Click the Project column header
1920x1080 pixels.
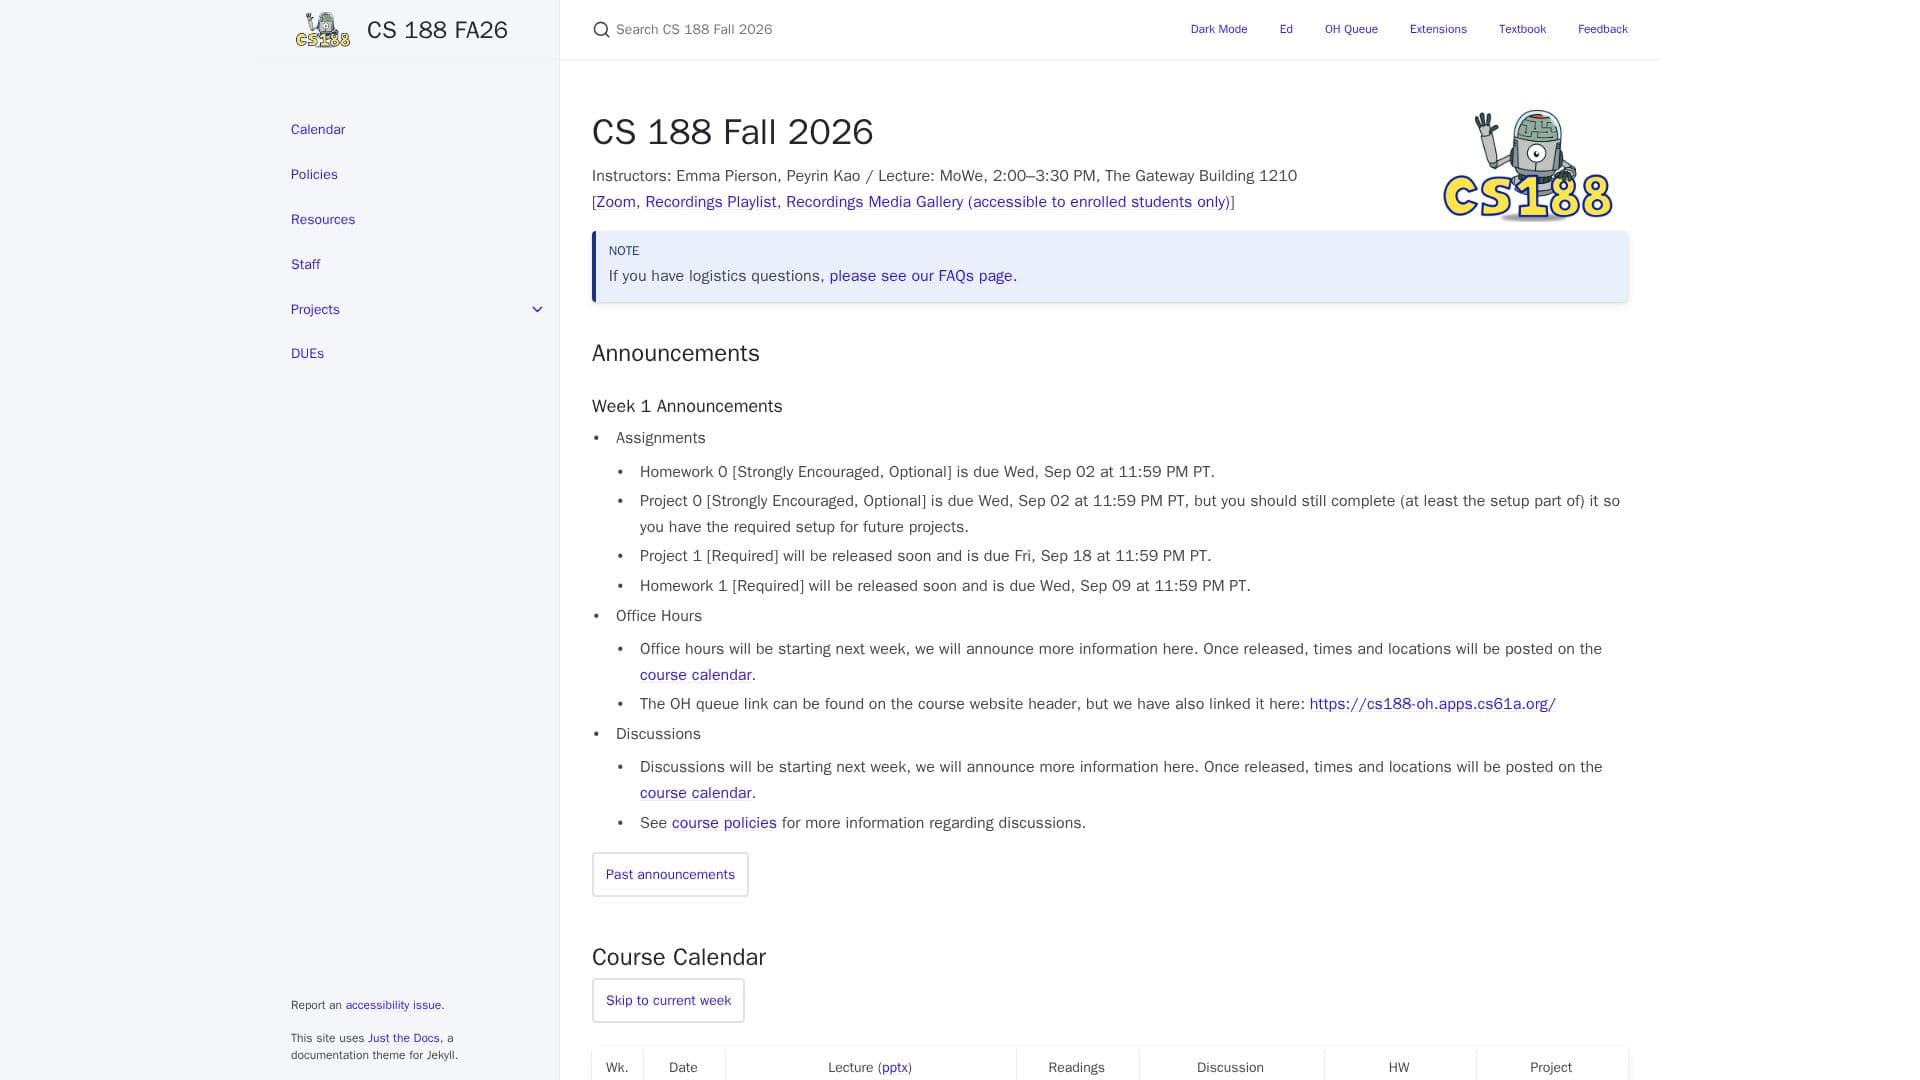coord(1551,1068)
